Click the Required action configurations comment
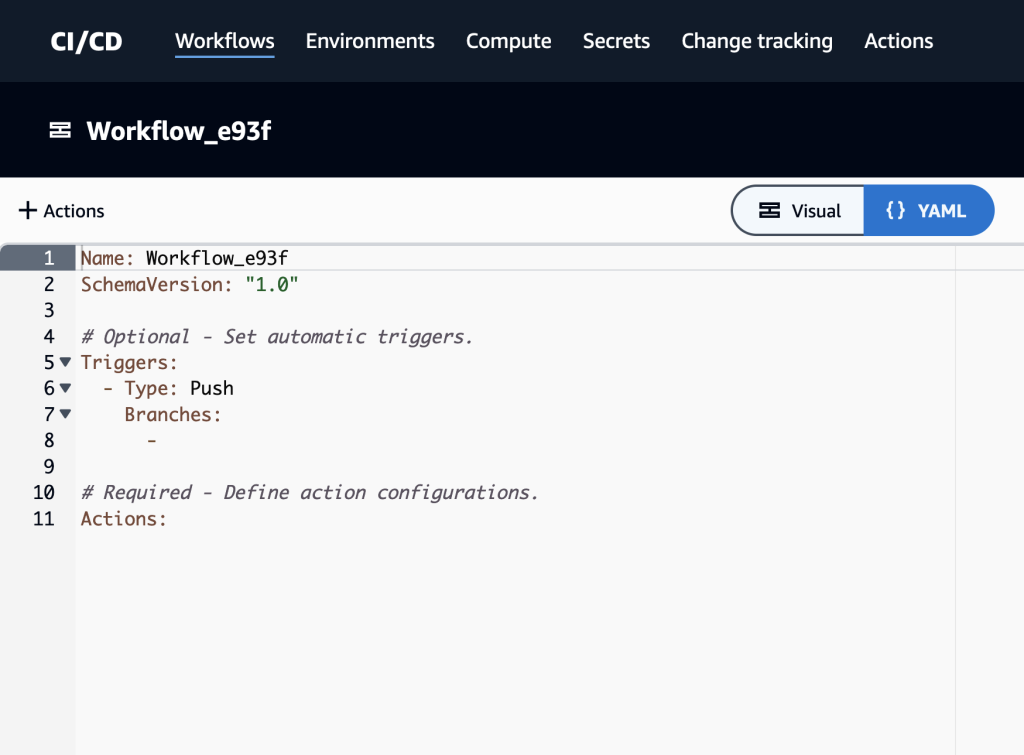The width and height of the screenshot is (1024, 755). point(310,492)
